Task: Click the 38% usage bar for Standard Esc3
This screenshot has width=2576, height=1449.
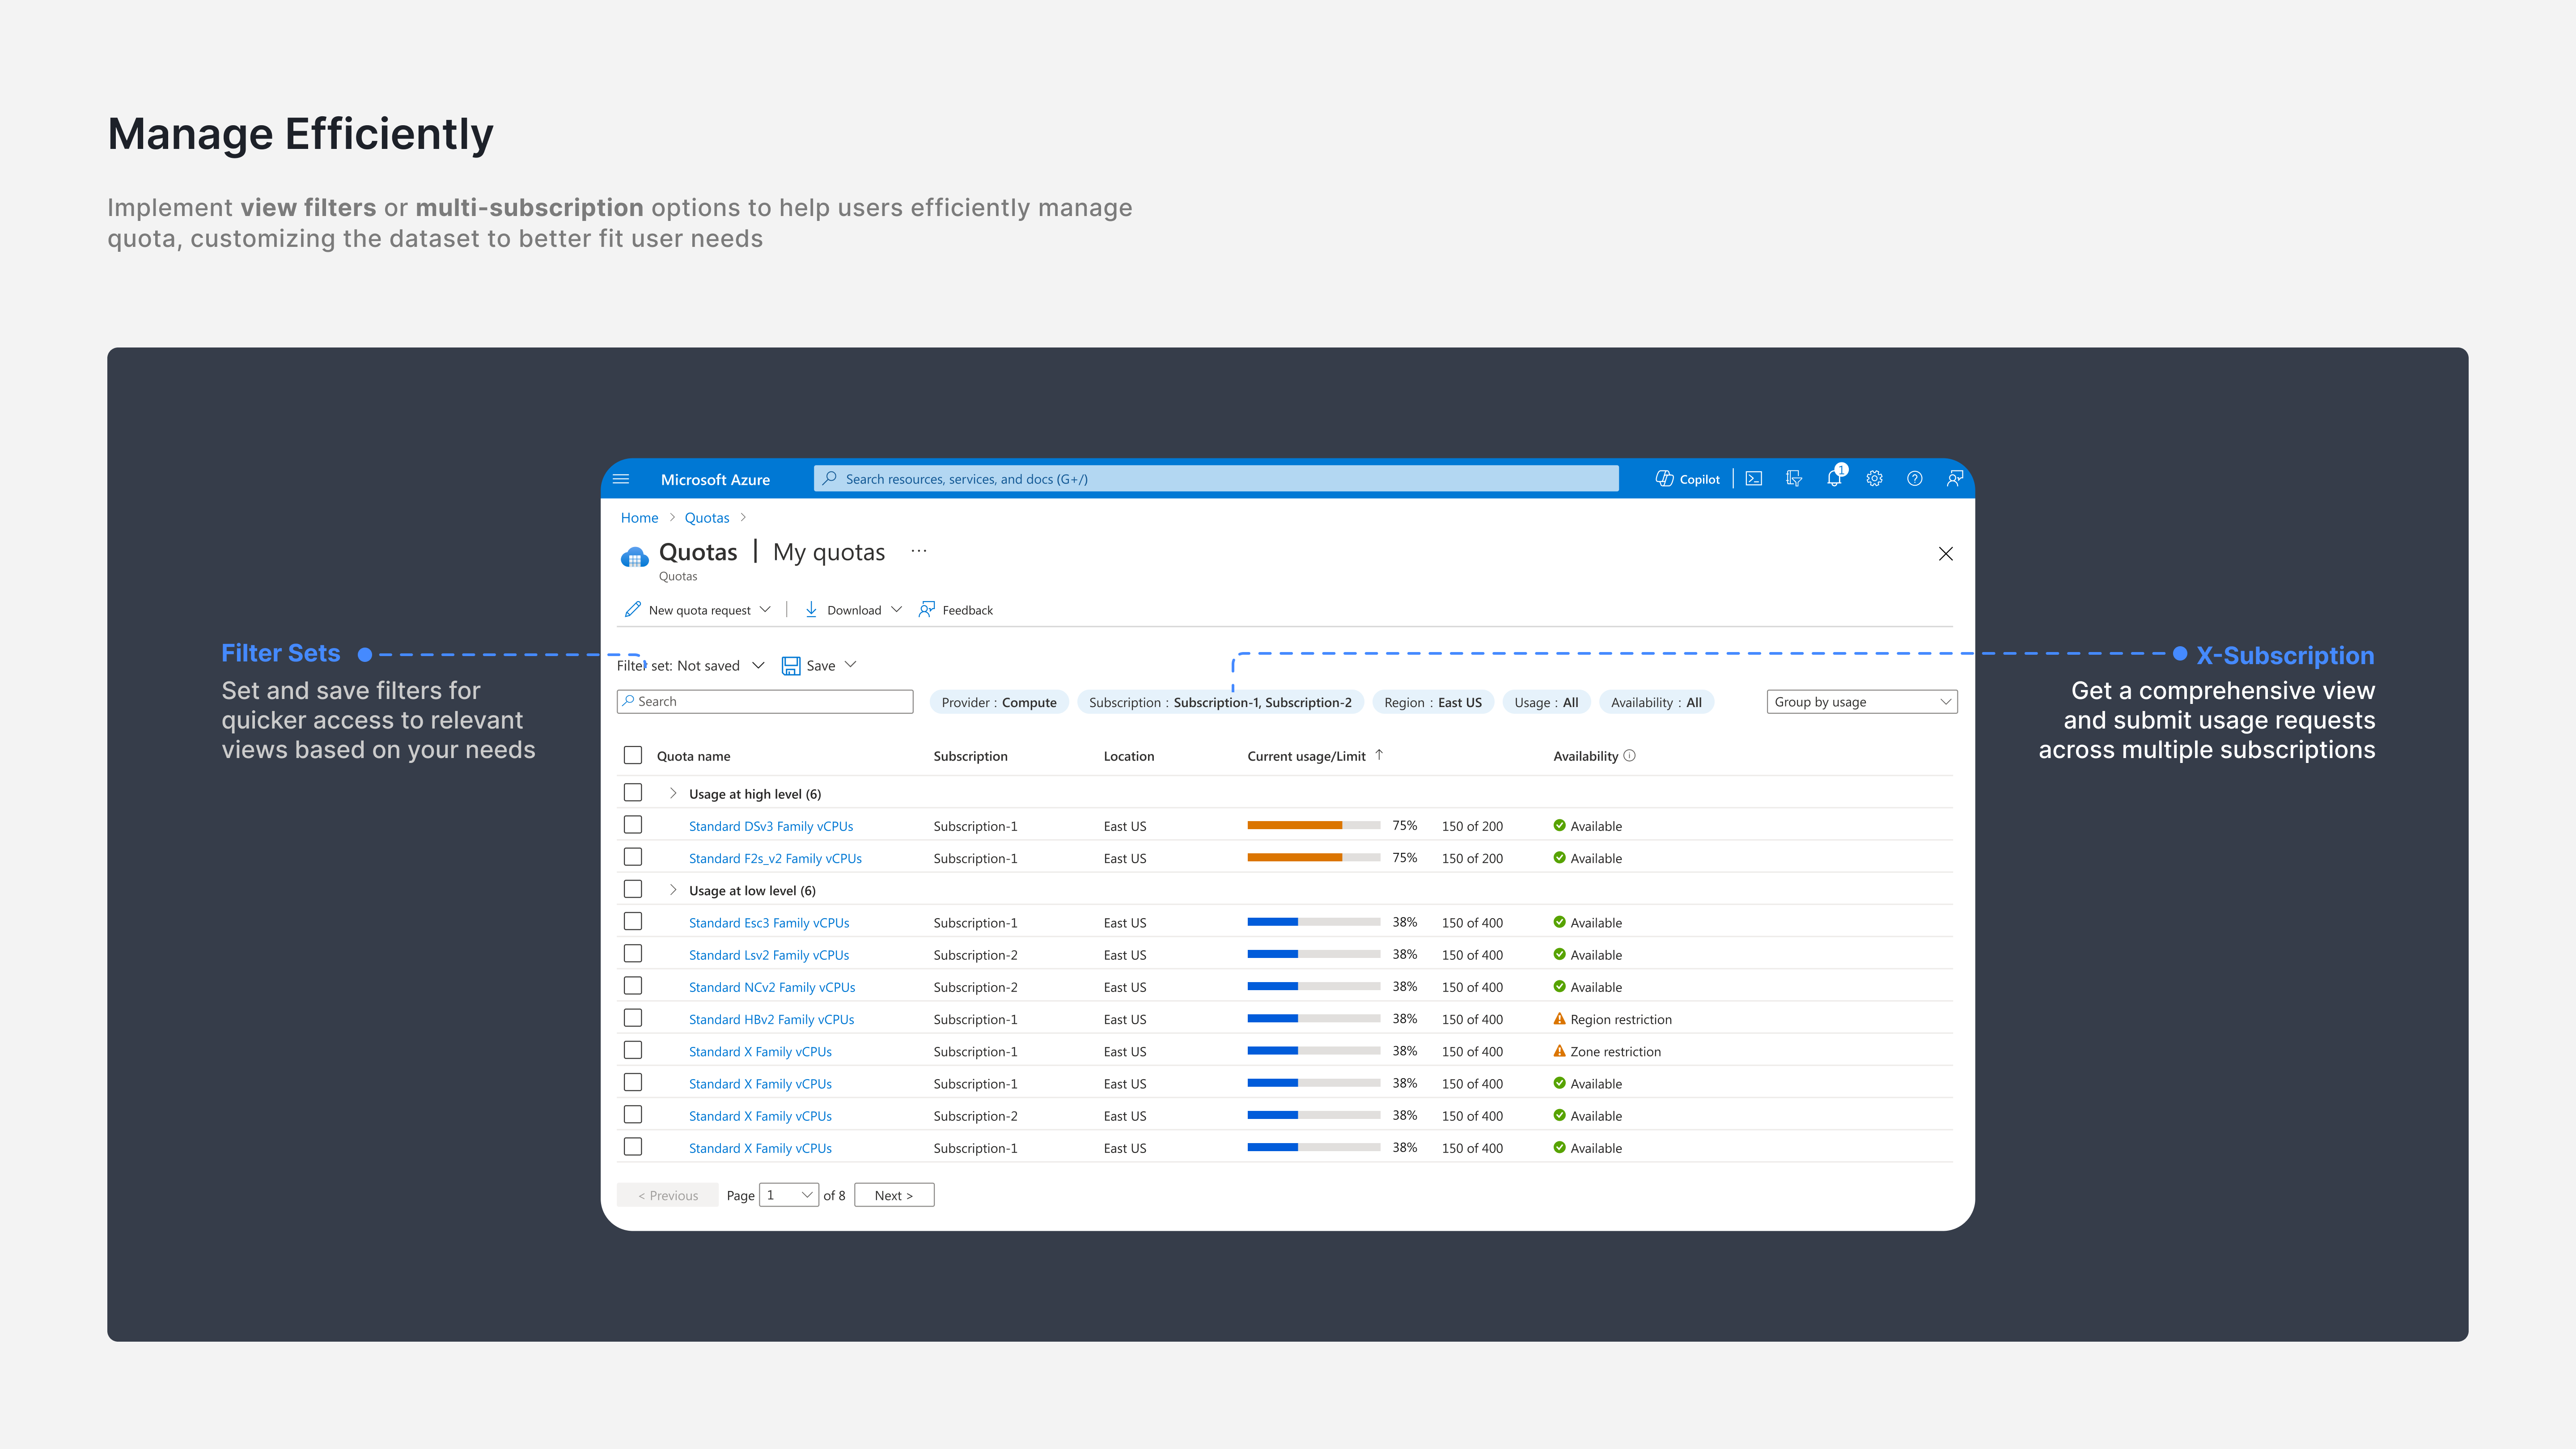Action: click(x=1314, y=922)
